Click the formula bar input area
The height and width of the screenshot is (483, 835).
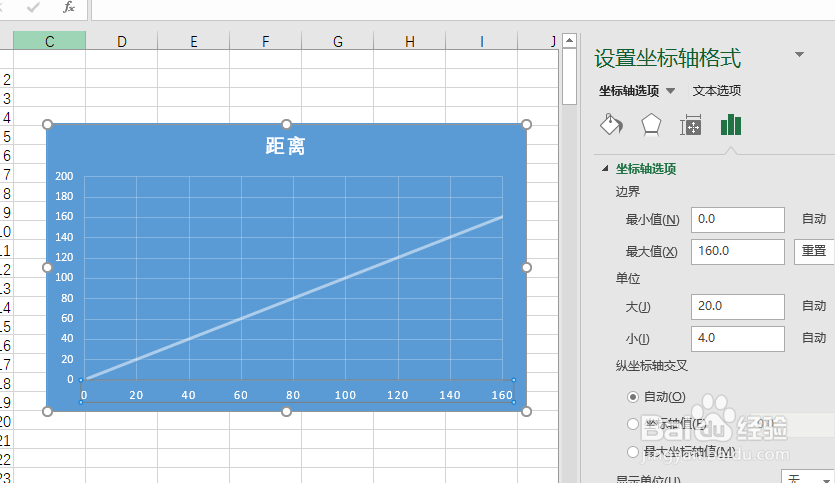pyautogui.click(x=463, y=10)
